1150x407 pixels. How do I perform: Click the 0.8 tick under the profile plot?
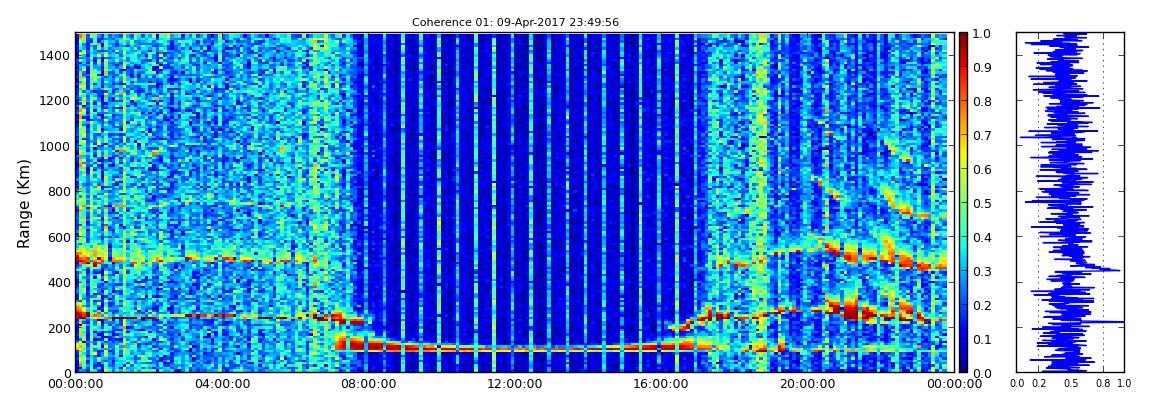pyautogui.click(x=1103, y=384)
